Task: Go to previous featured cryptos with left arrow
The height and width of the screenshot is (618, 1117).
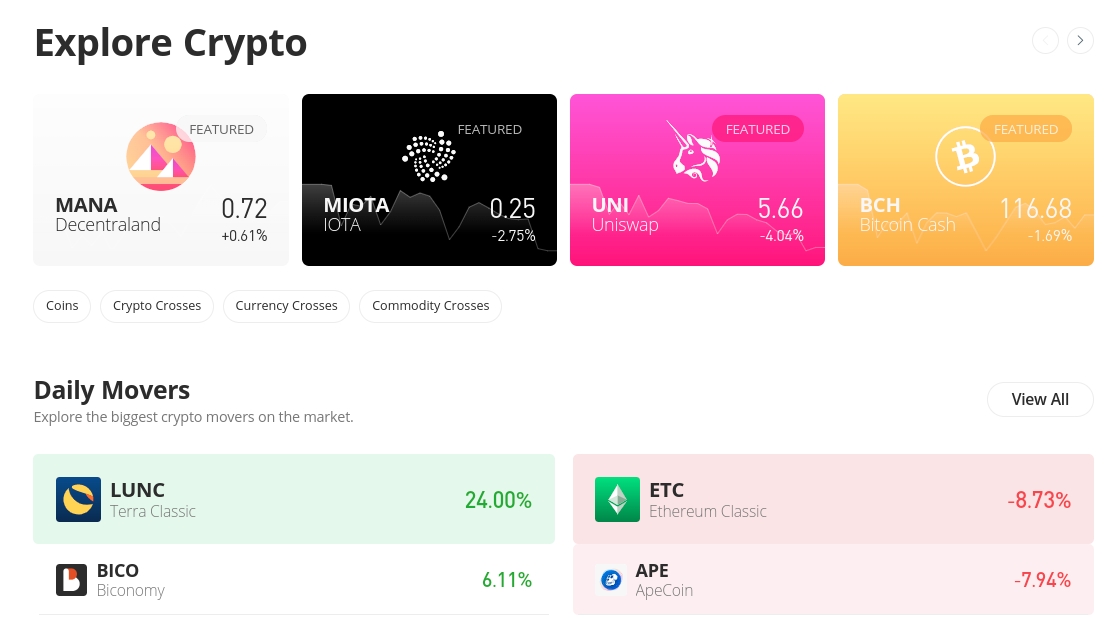Action: click(1045, 41)
